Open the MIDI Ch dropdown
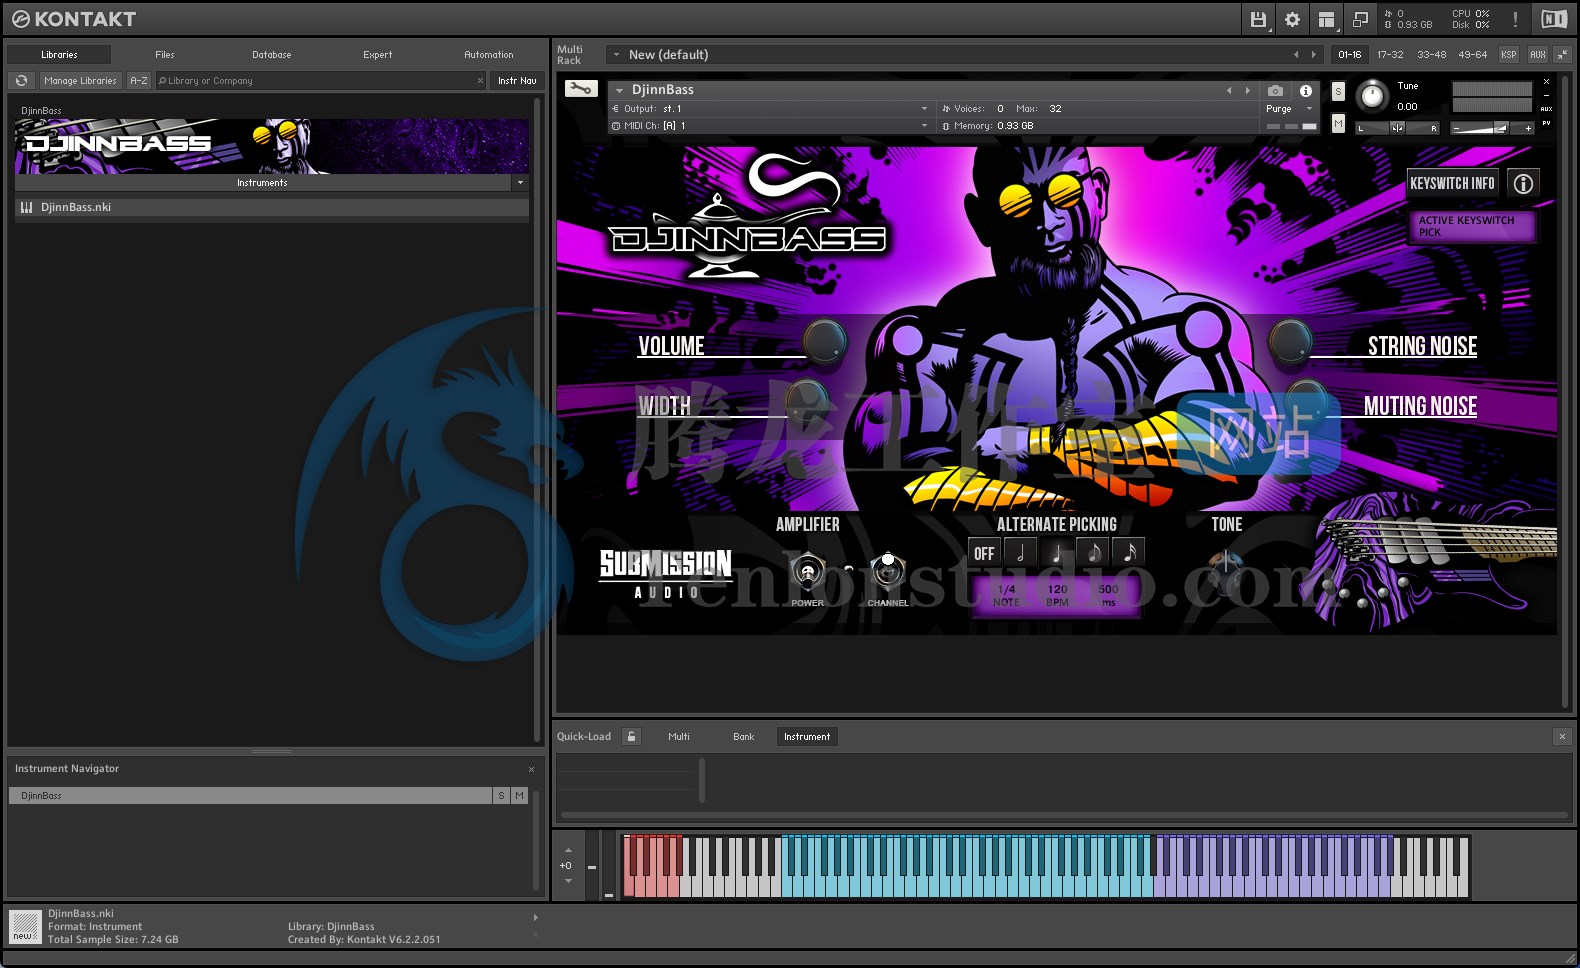Viewport: 1580px width, 968px height. [x=770, y=126]
